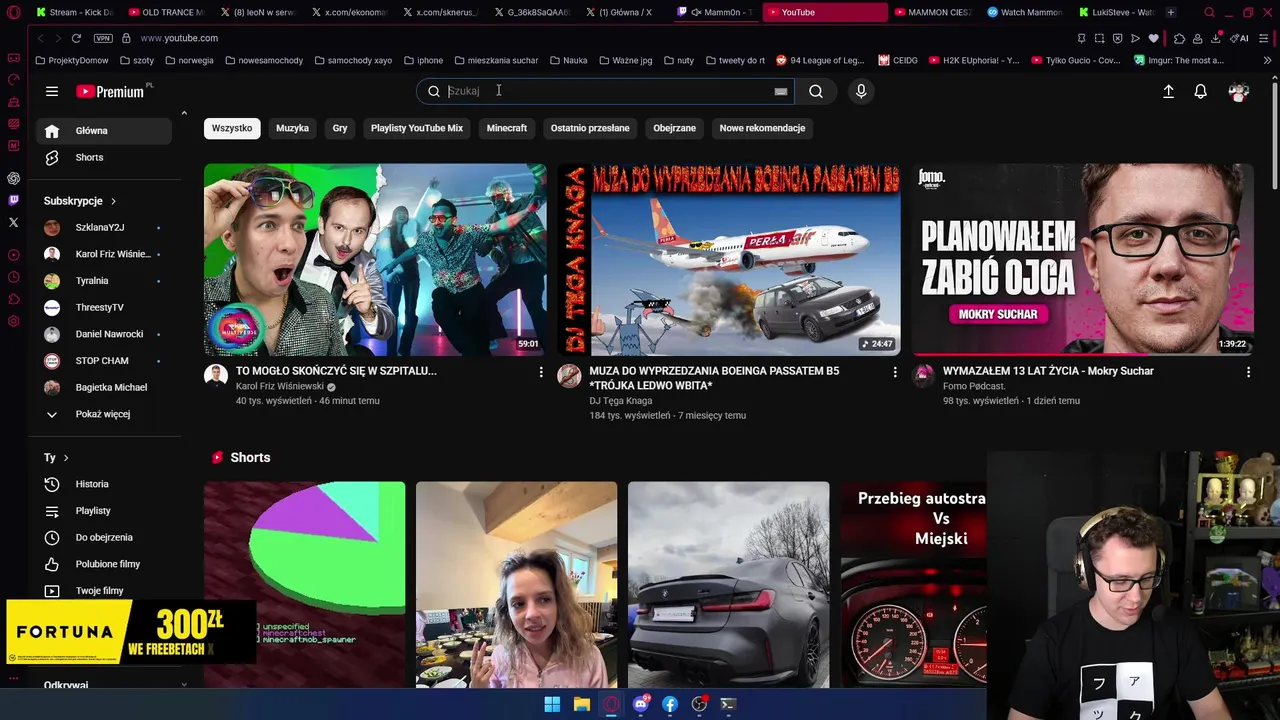Viewport: 1280px width, 720px height.
Task: Open ThreestyTV subscription channel
Action: [104, 307]
